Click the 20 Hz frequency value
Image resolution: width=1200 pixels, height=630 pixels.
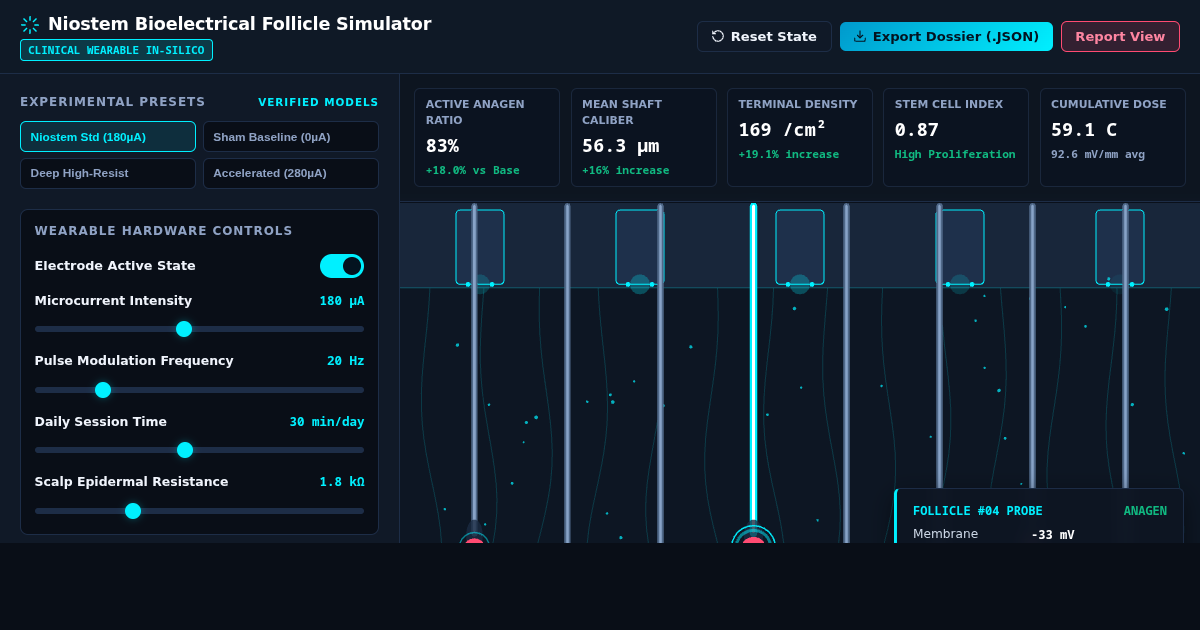(346, 361)
